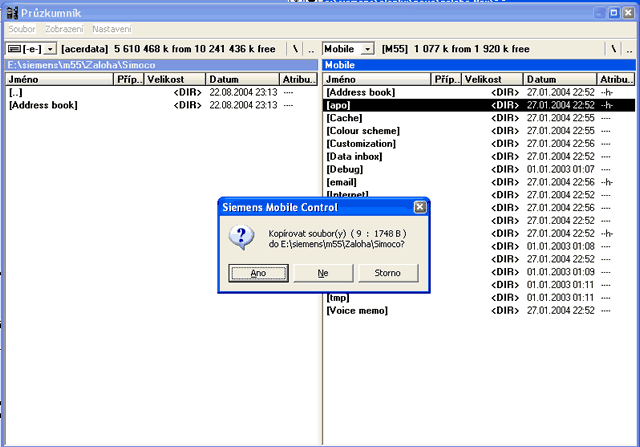Sort left panel by Atribu. column
The width and height of the screenshot is (640, 447).
tap(299, 79)
